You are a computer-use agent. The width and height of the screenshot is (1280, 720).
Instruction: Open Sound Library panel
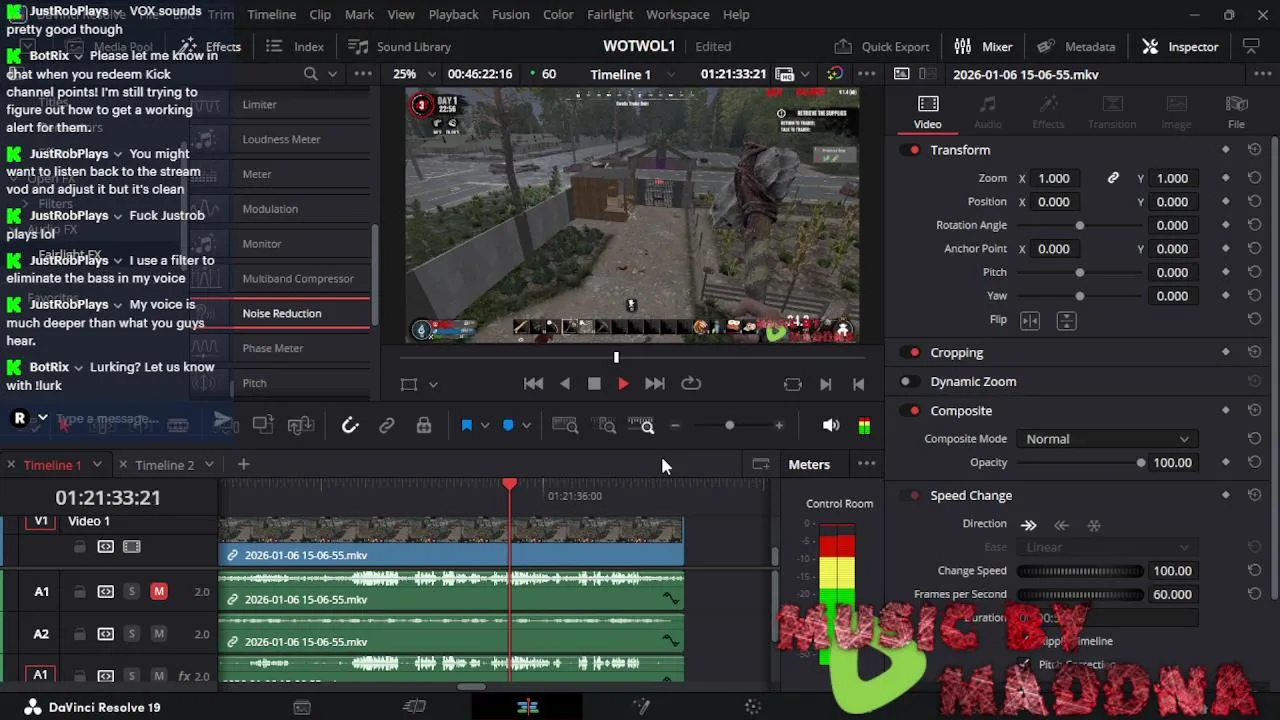399,47
